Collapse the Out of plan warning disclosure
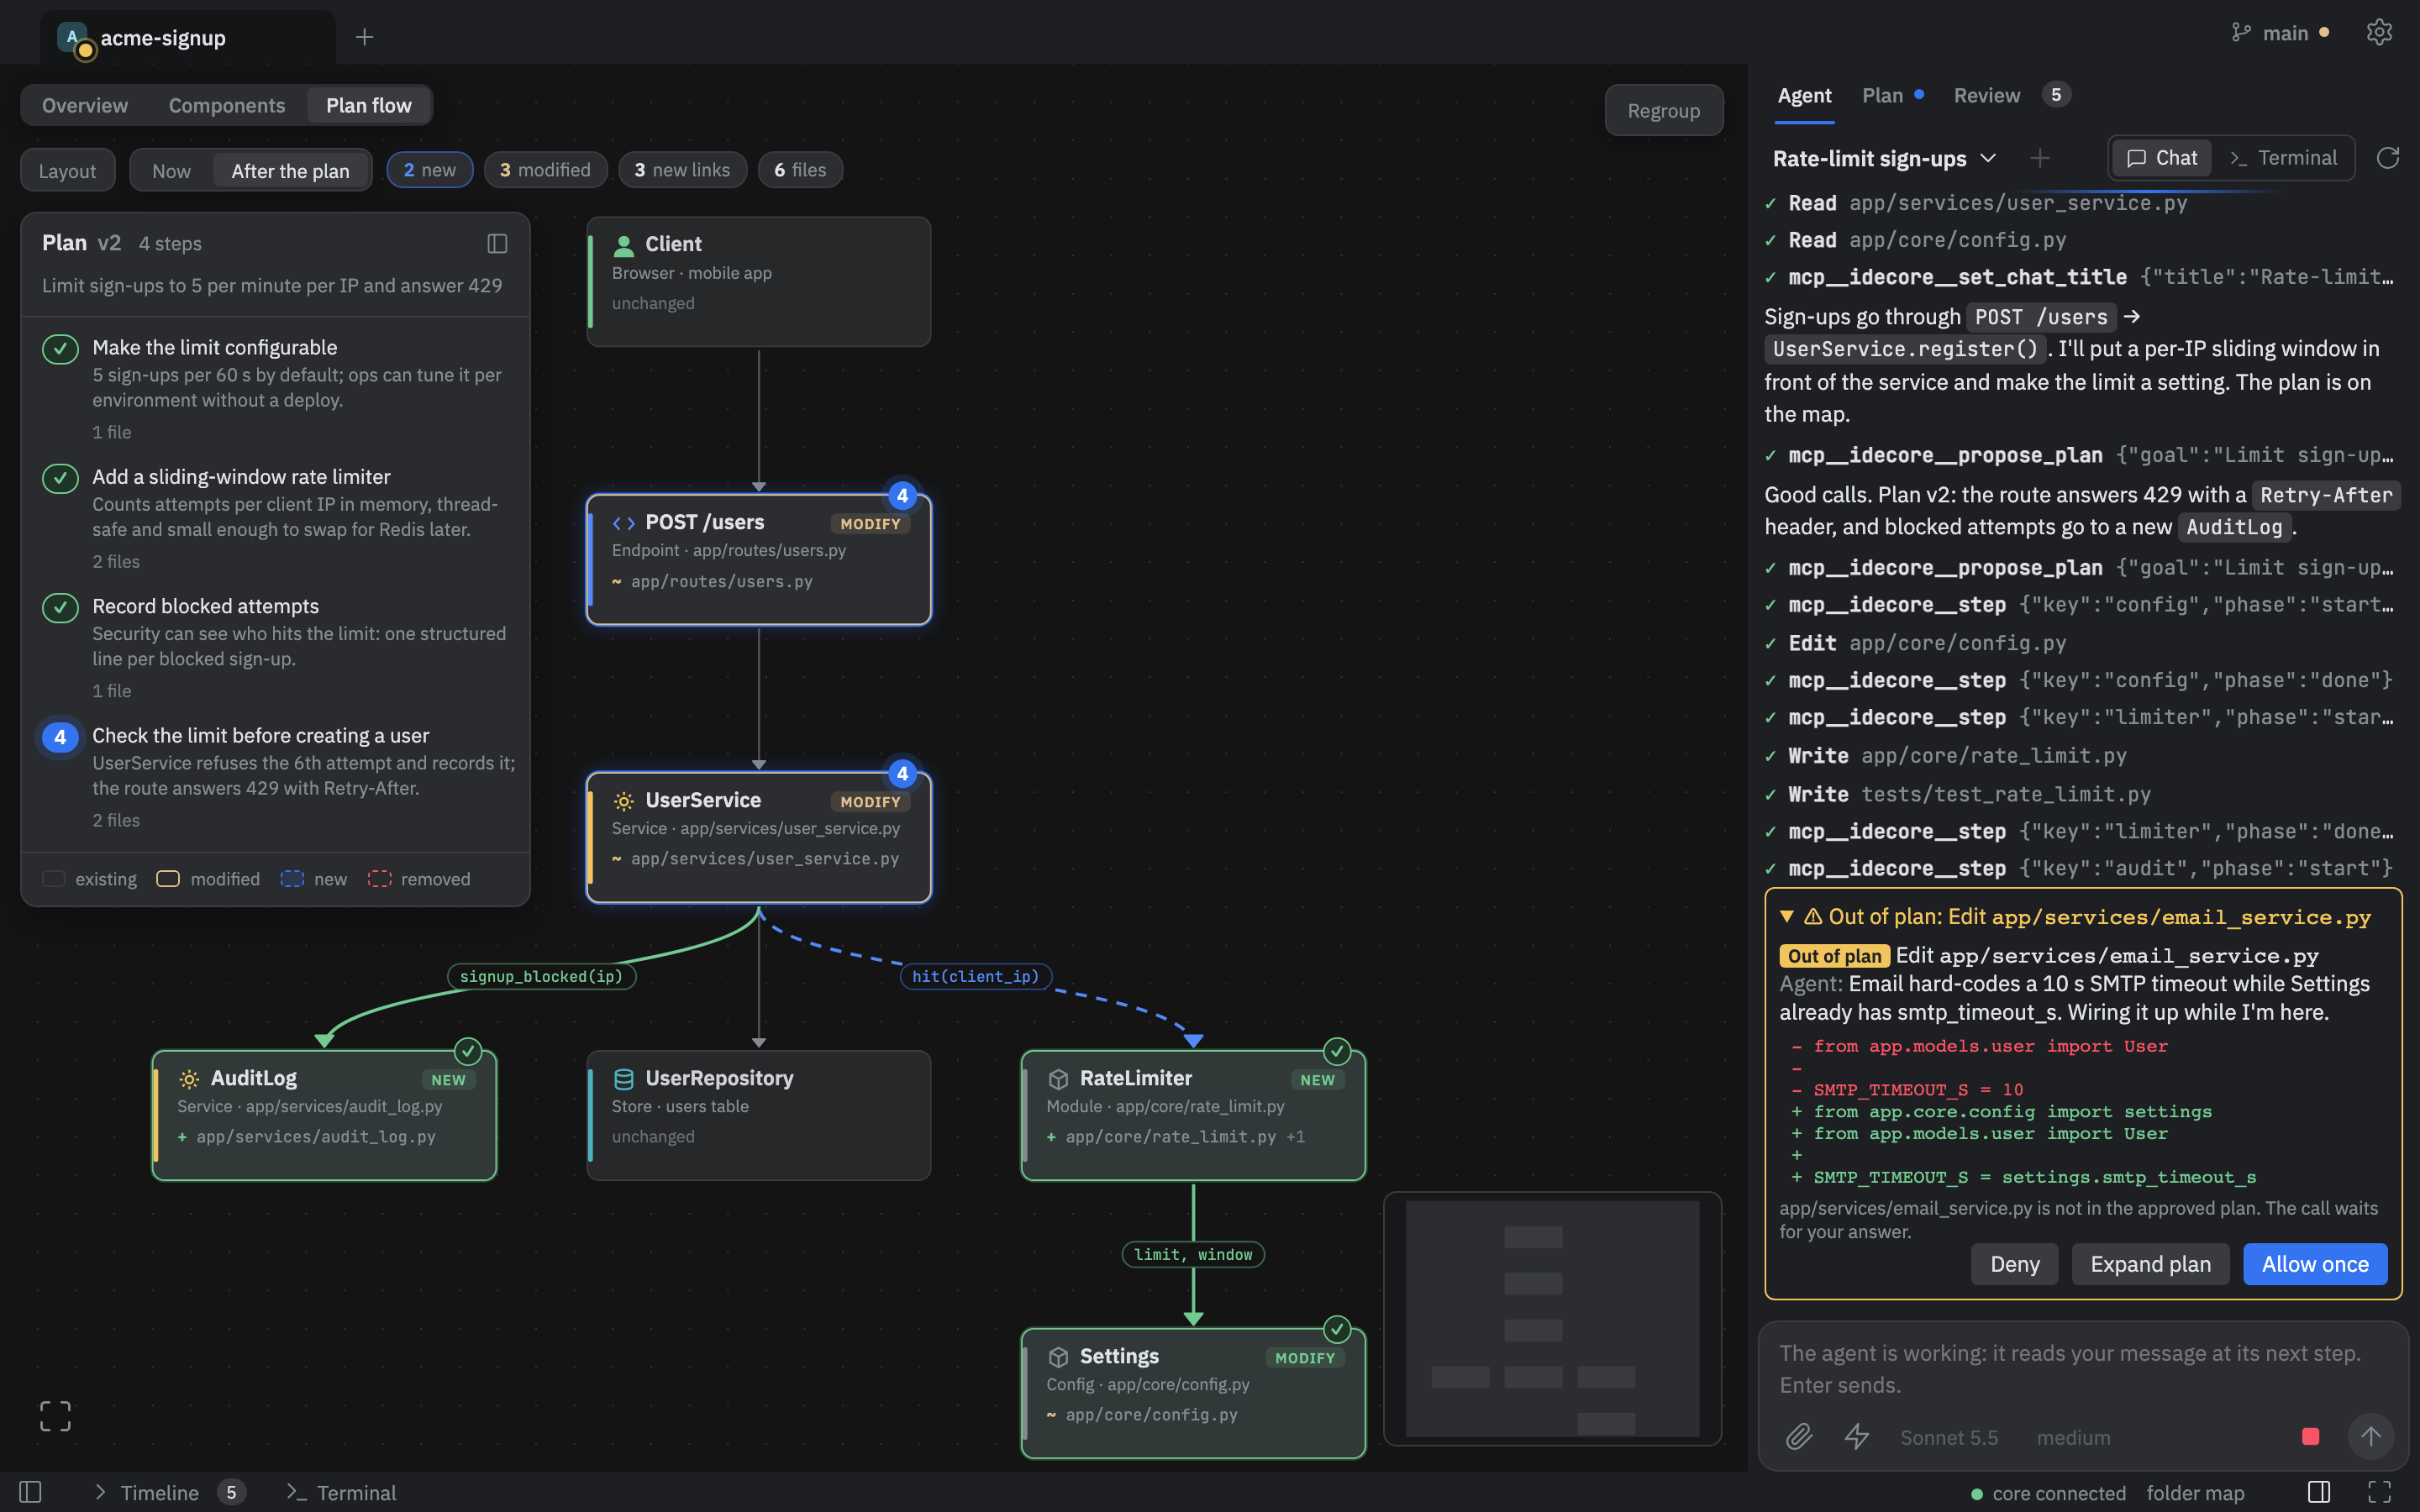 [1786, 916]
